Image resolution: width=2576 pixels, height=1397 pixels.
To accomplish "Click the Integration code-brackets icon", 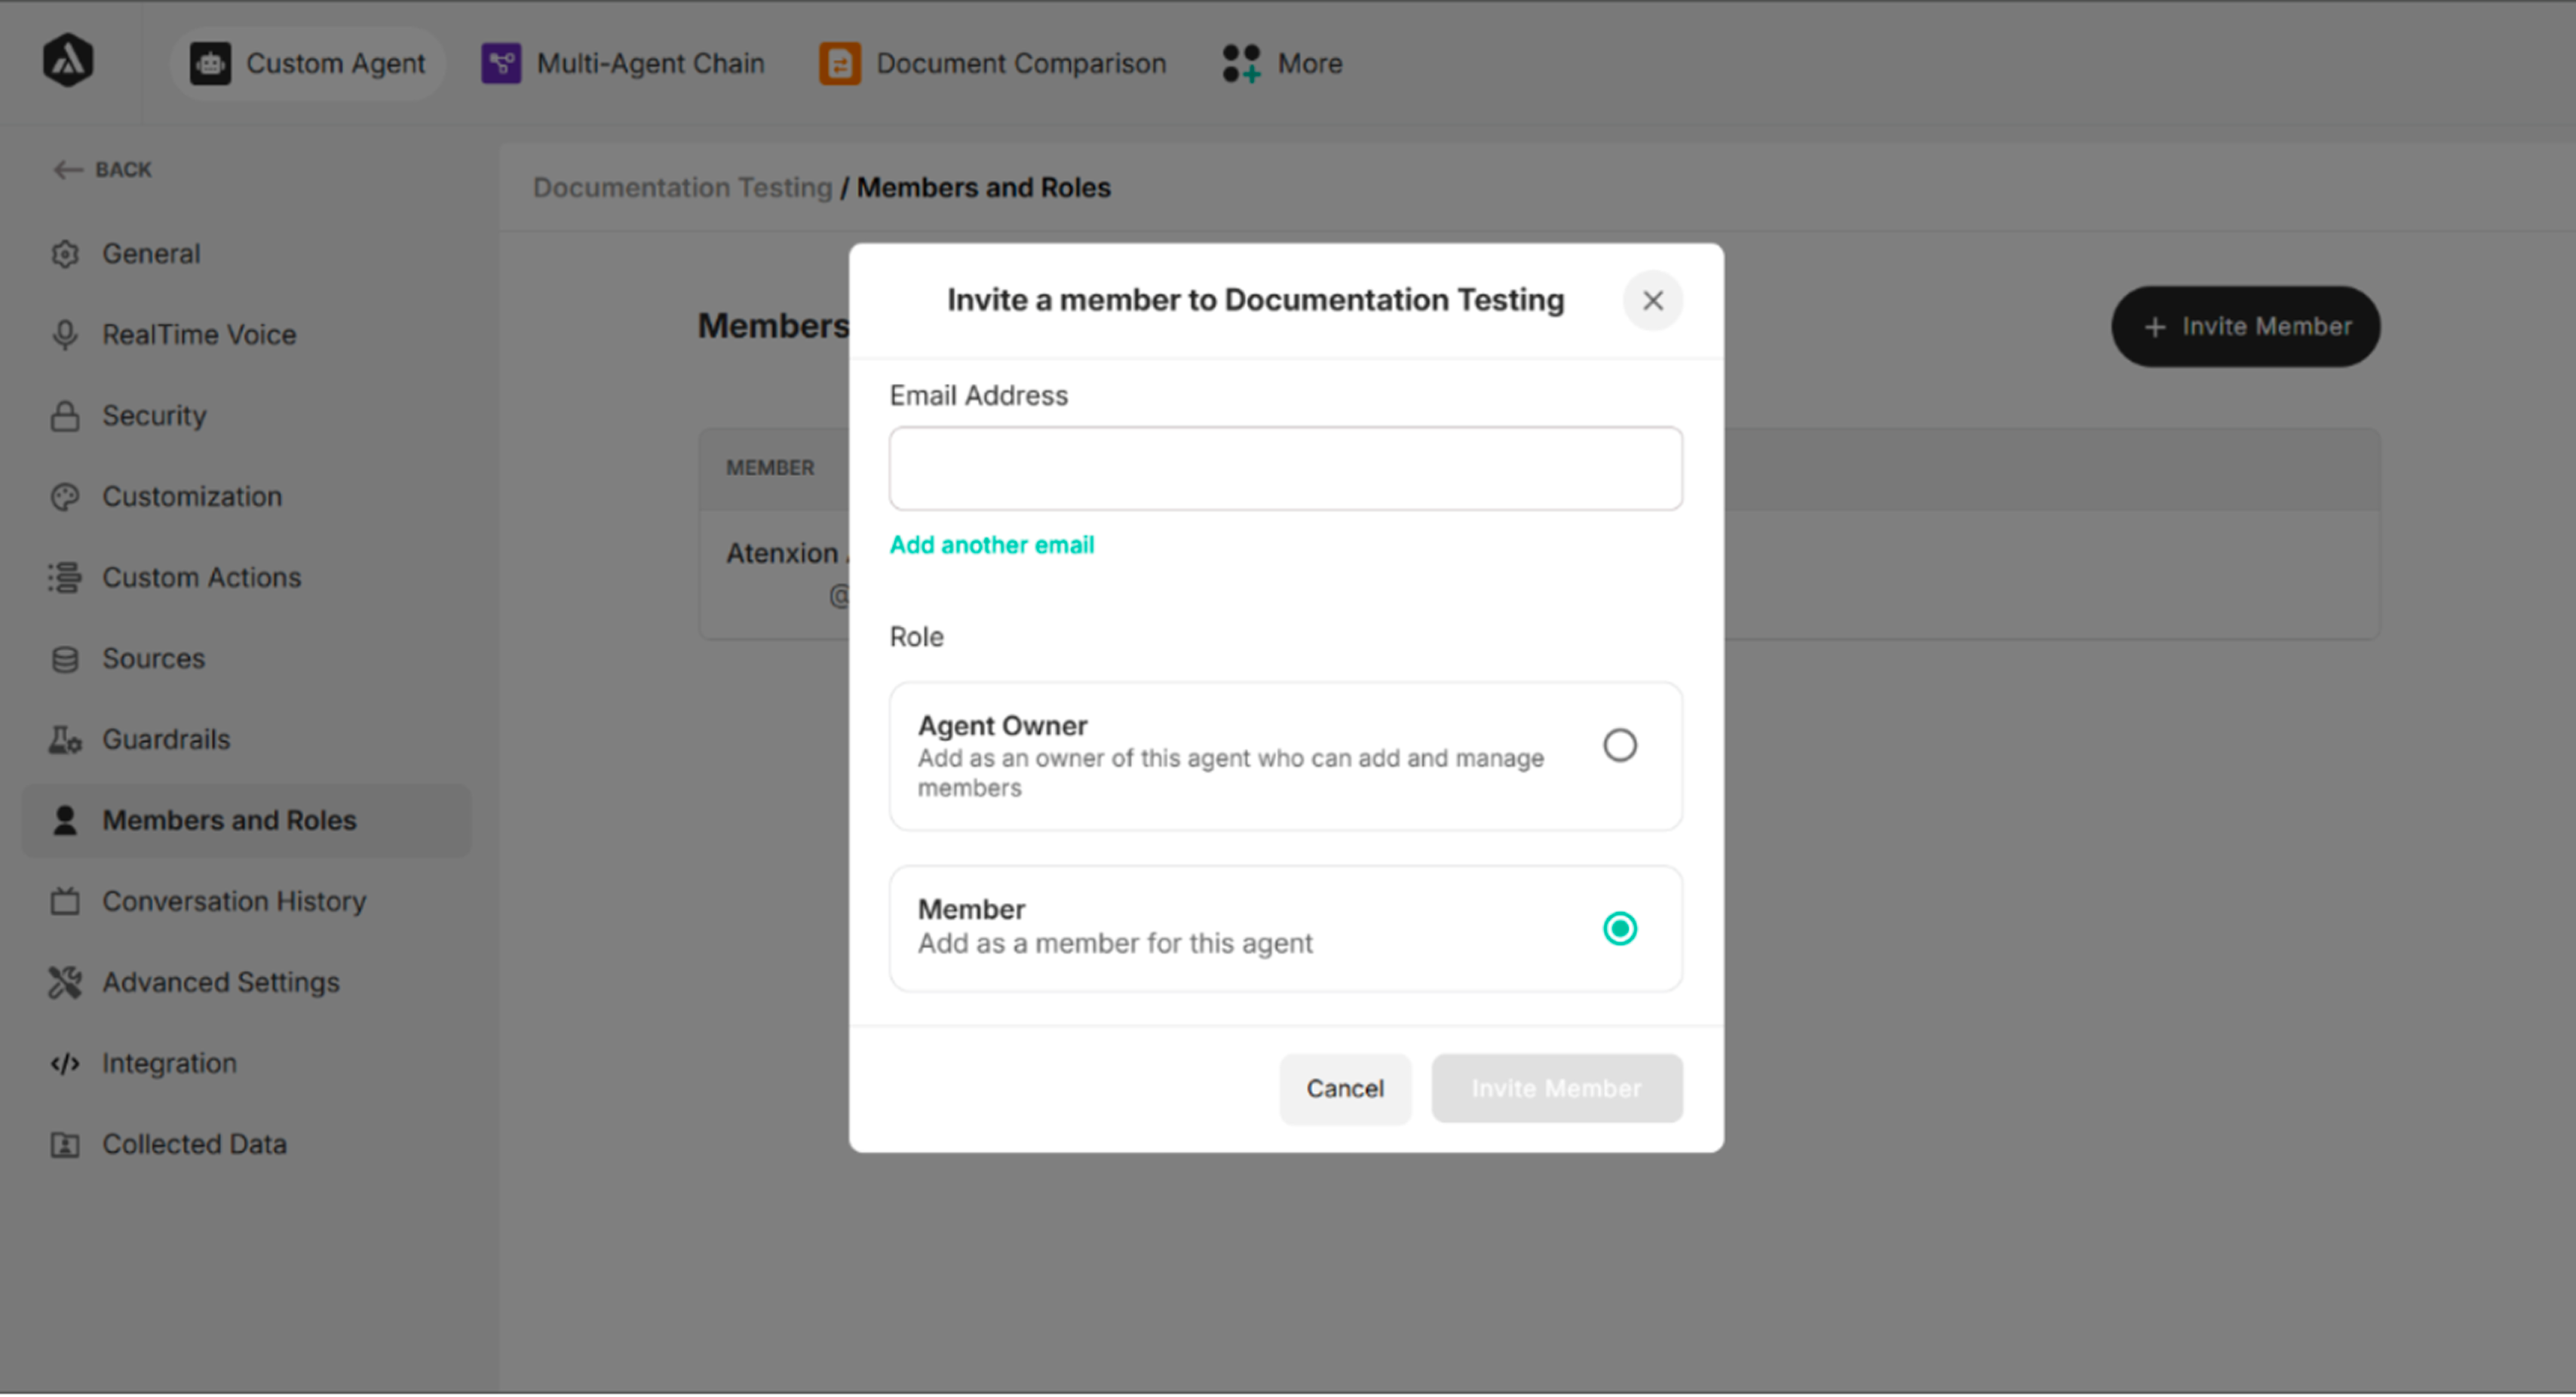I will 65,1064.
